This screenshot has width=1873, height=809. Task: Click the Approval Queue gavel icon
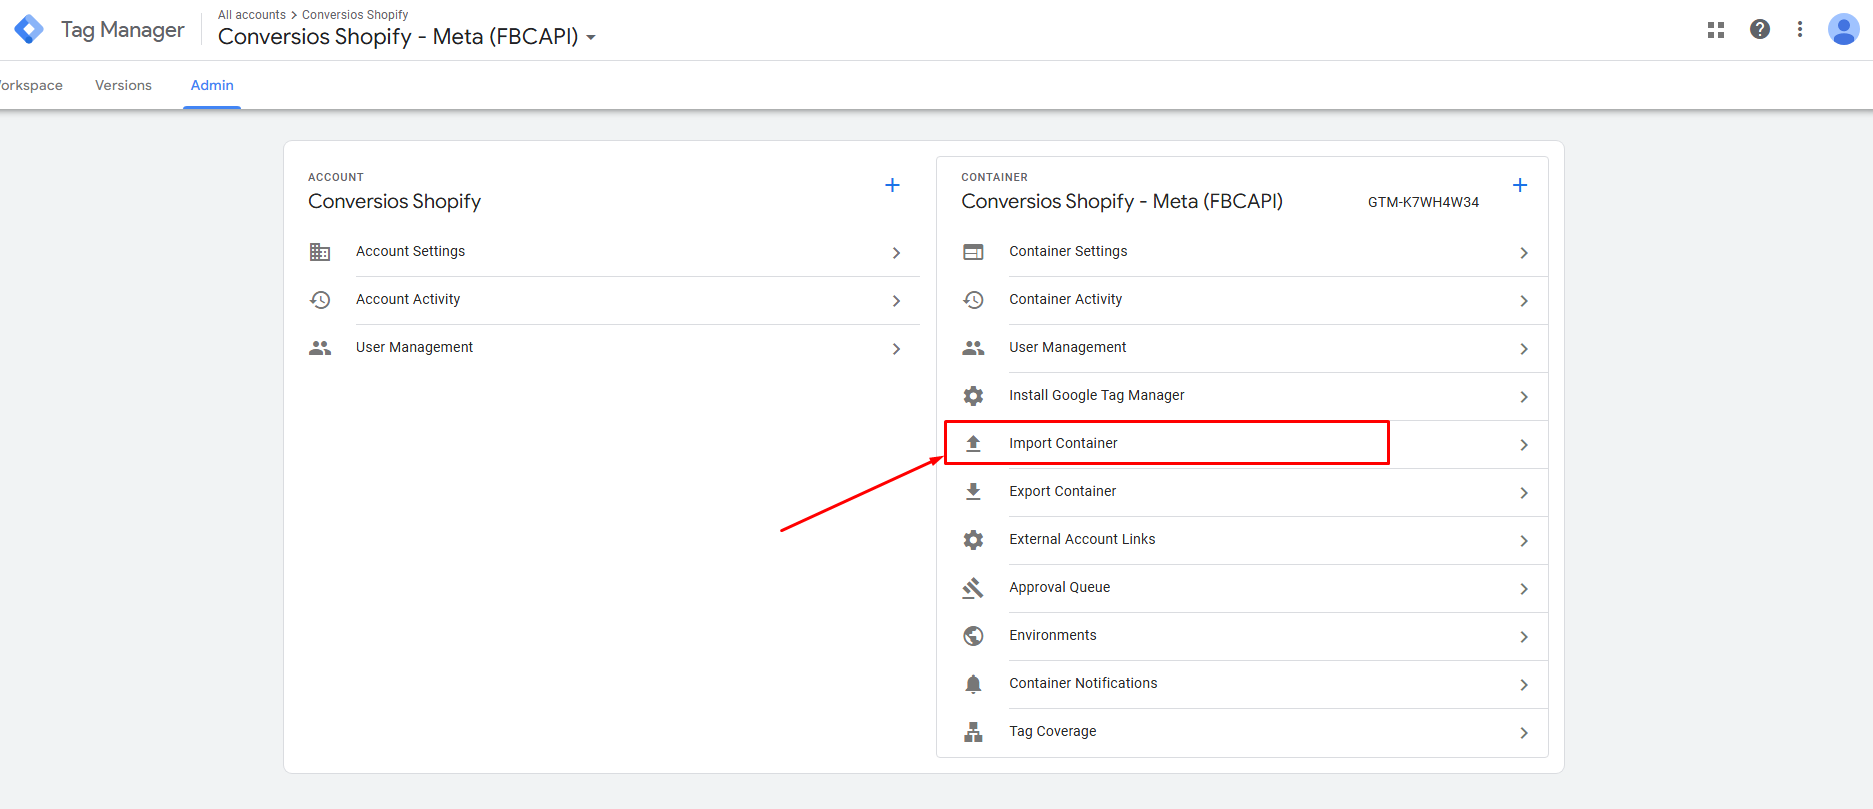pyautogui.click(x=973, y=588)
